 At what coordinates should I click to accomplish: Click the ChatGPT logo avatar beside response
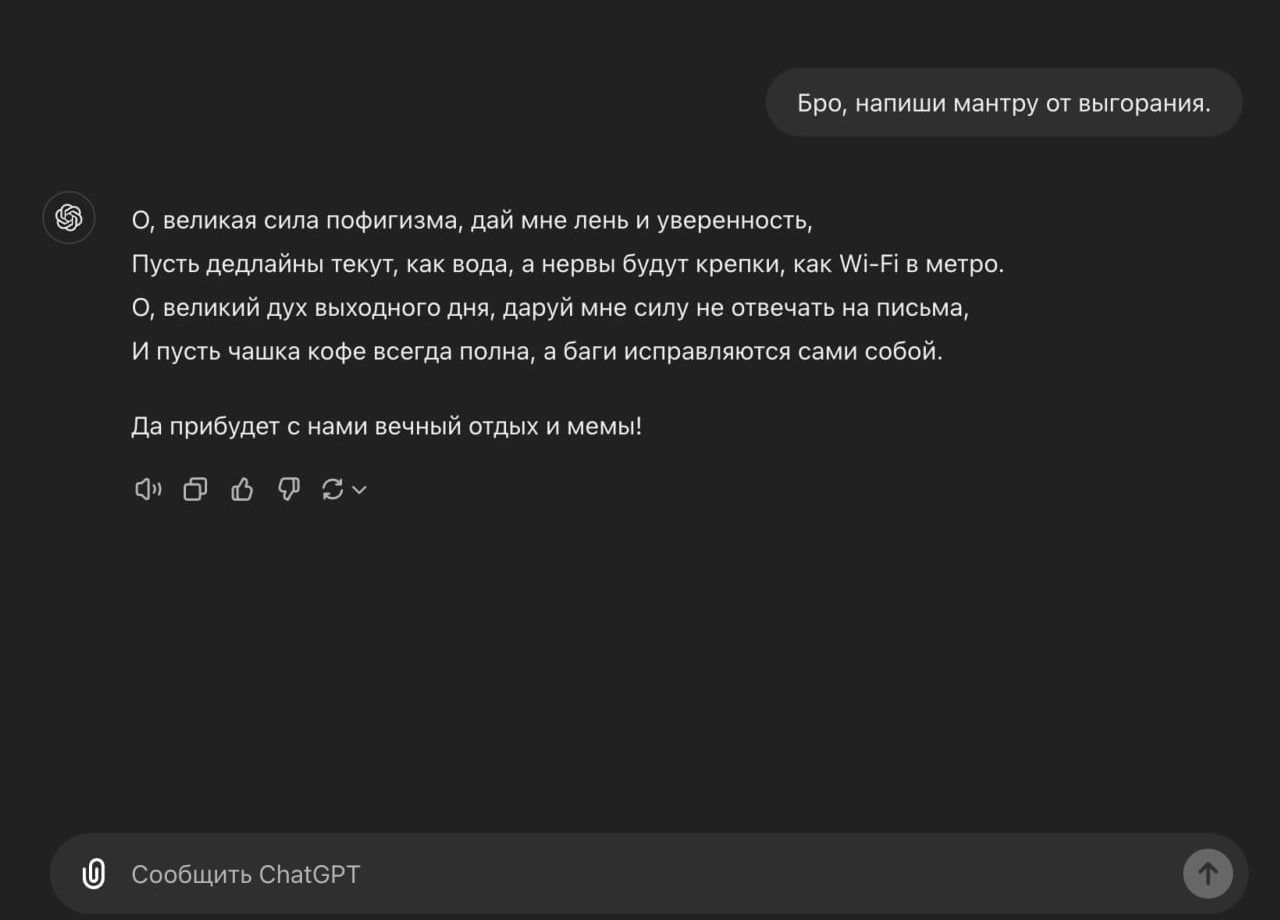click(x=69, y=218)
